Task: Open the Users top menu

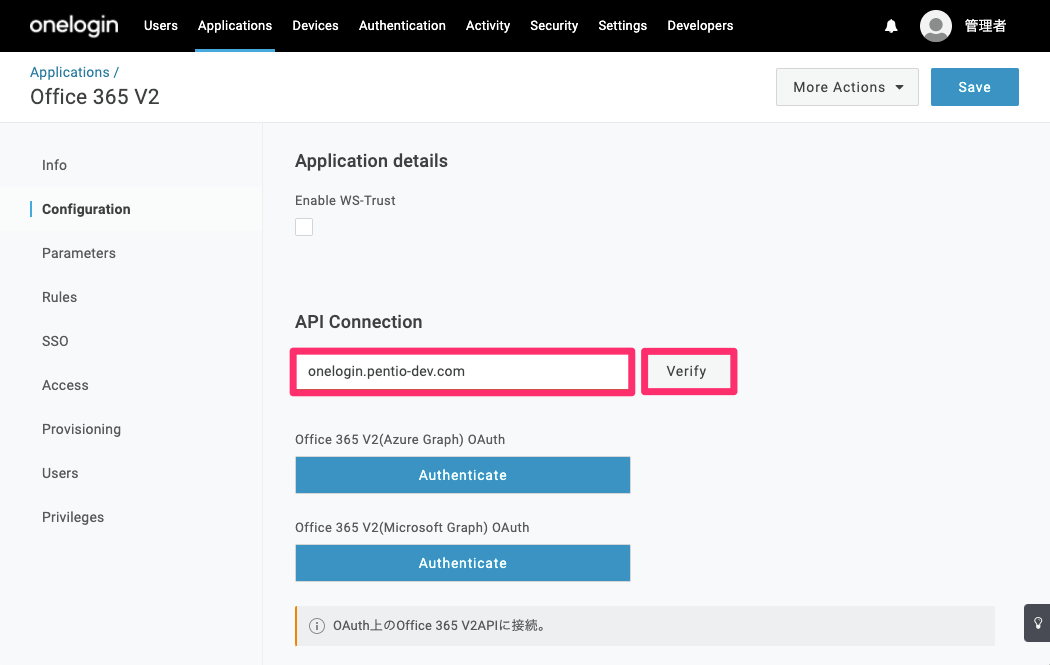Action: click(161, 25)
